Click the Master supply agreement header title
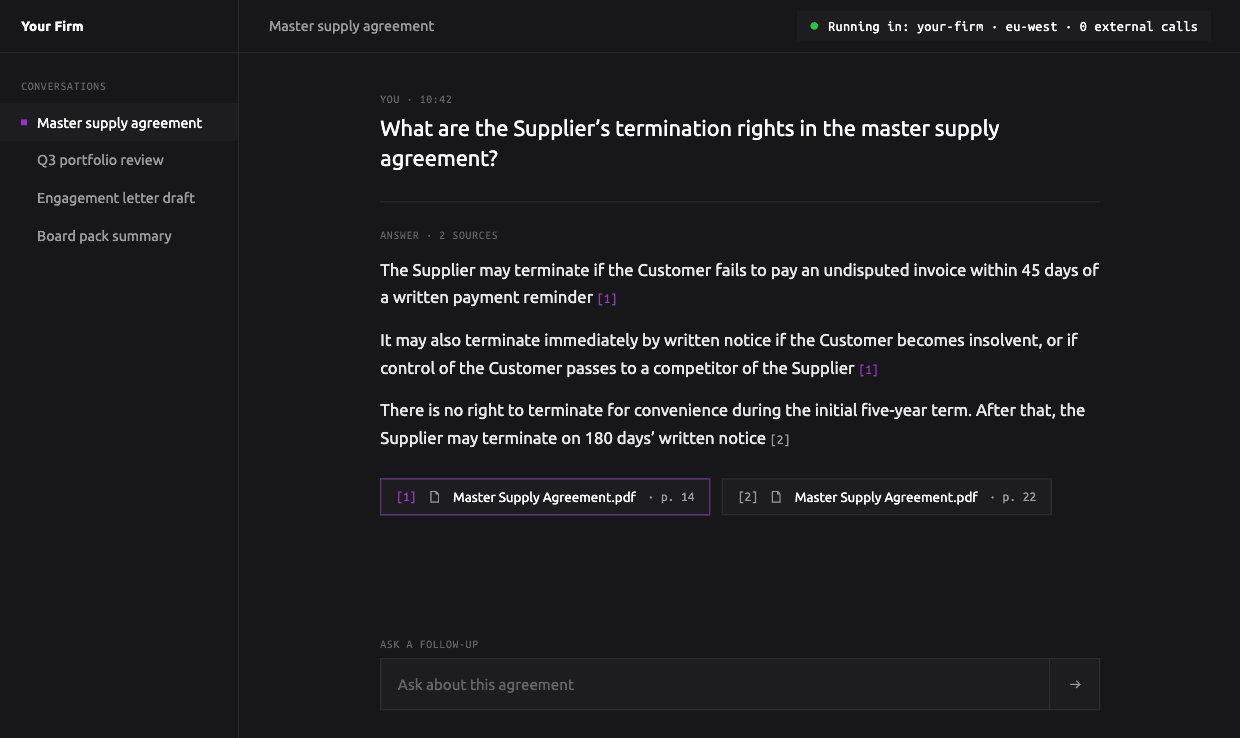This screenshot has width=1240, height=738. click(x=351, y=26)
